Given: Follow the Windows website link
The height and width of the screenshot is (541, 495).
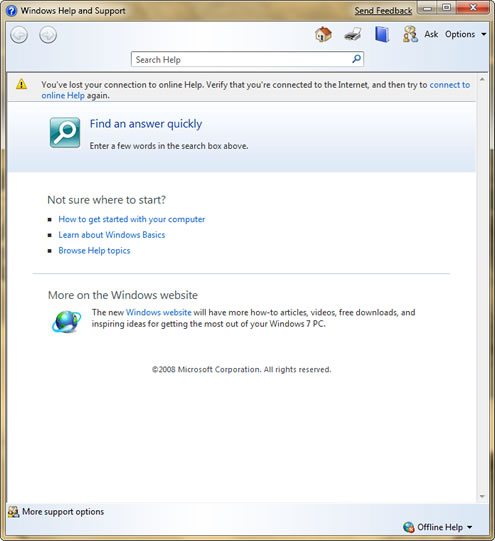Looking at the screenshot, I should click(x=158, y=313).
